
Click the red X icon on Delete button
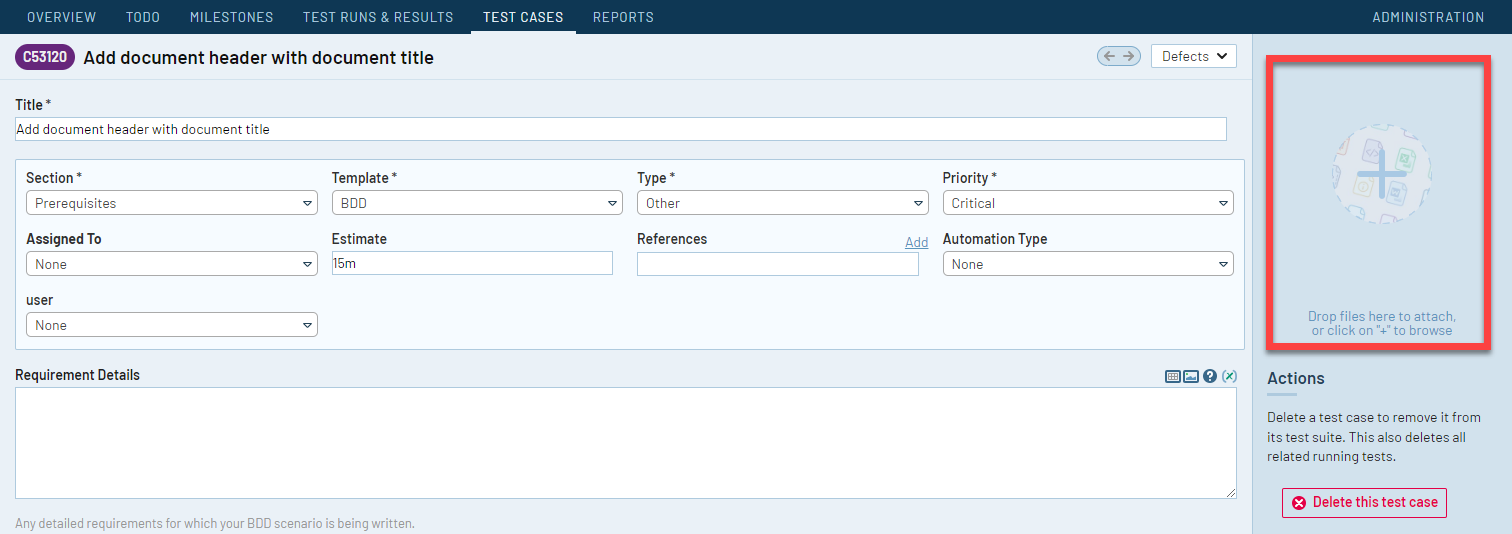coord(1299,503)
